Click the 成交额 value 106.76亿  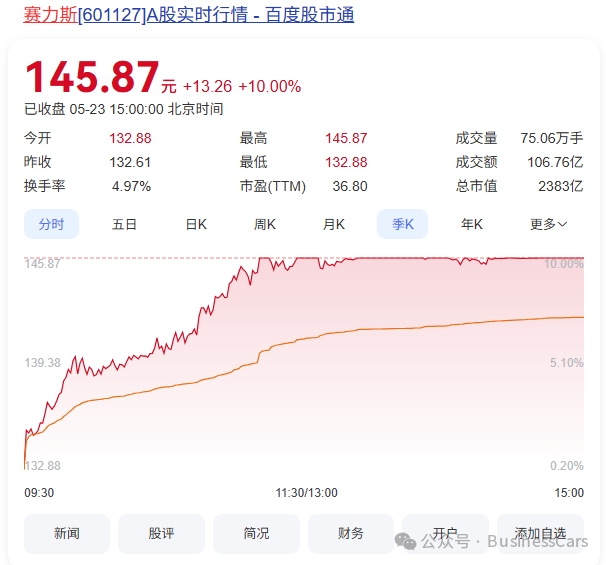555,162
